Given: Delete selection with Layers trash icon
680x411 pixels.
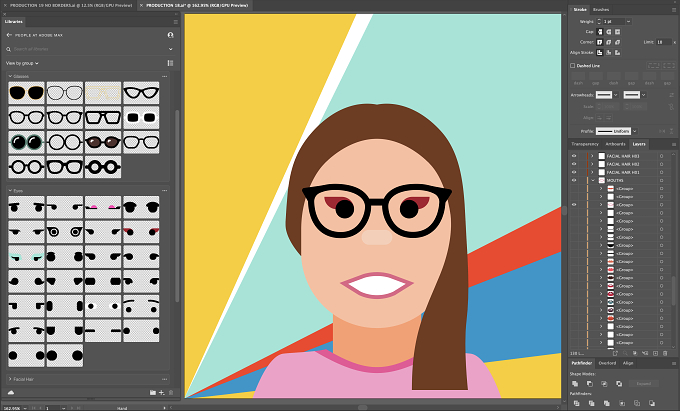Looking at the screenshot, I should tap(665, 353).
